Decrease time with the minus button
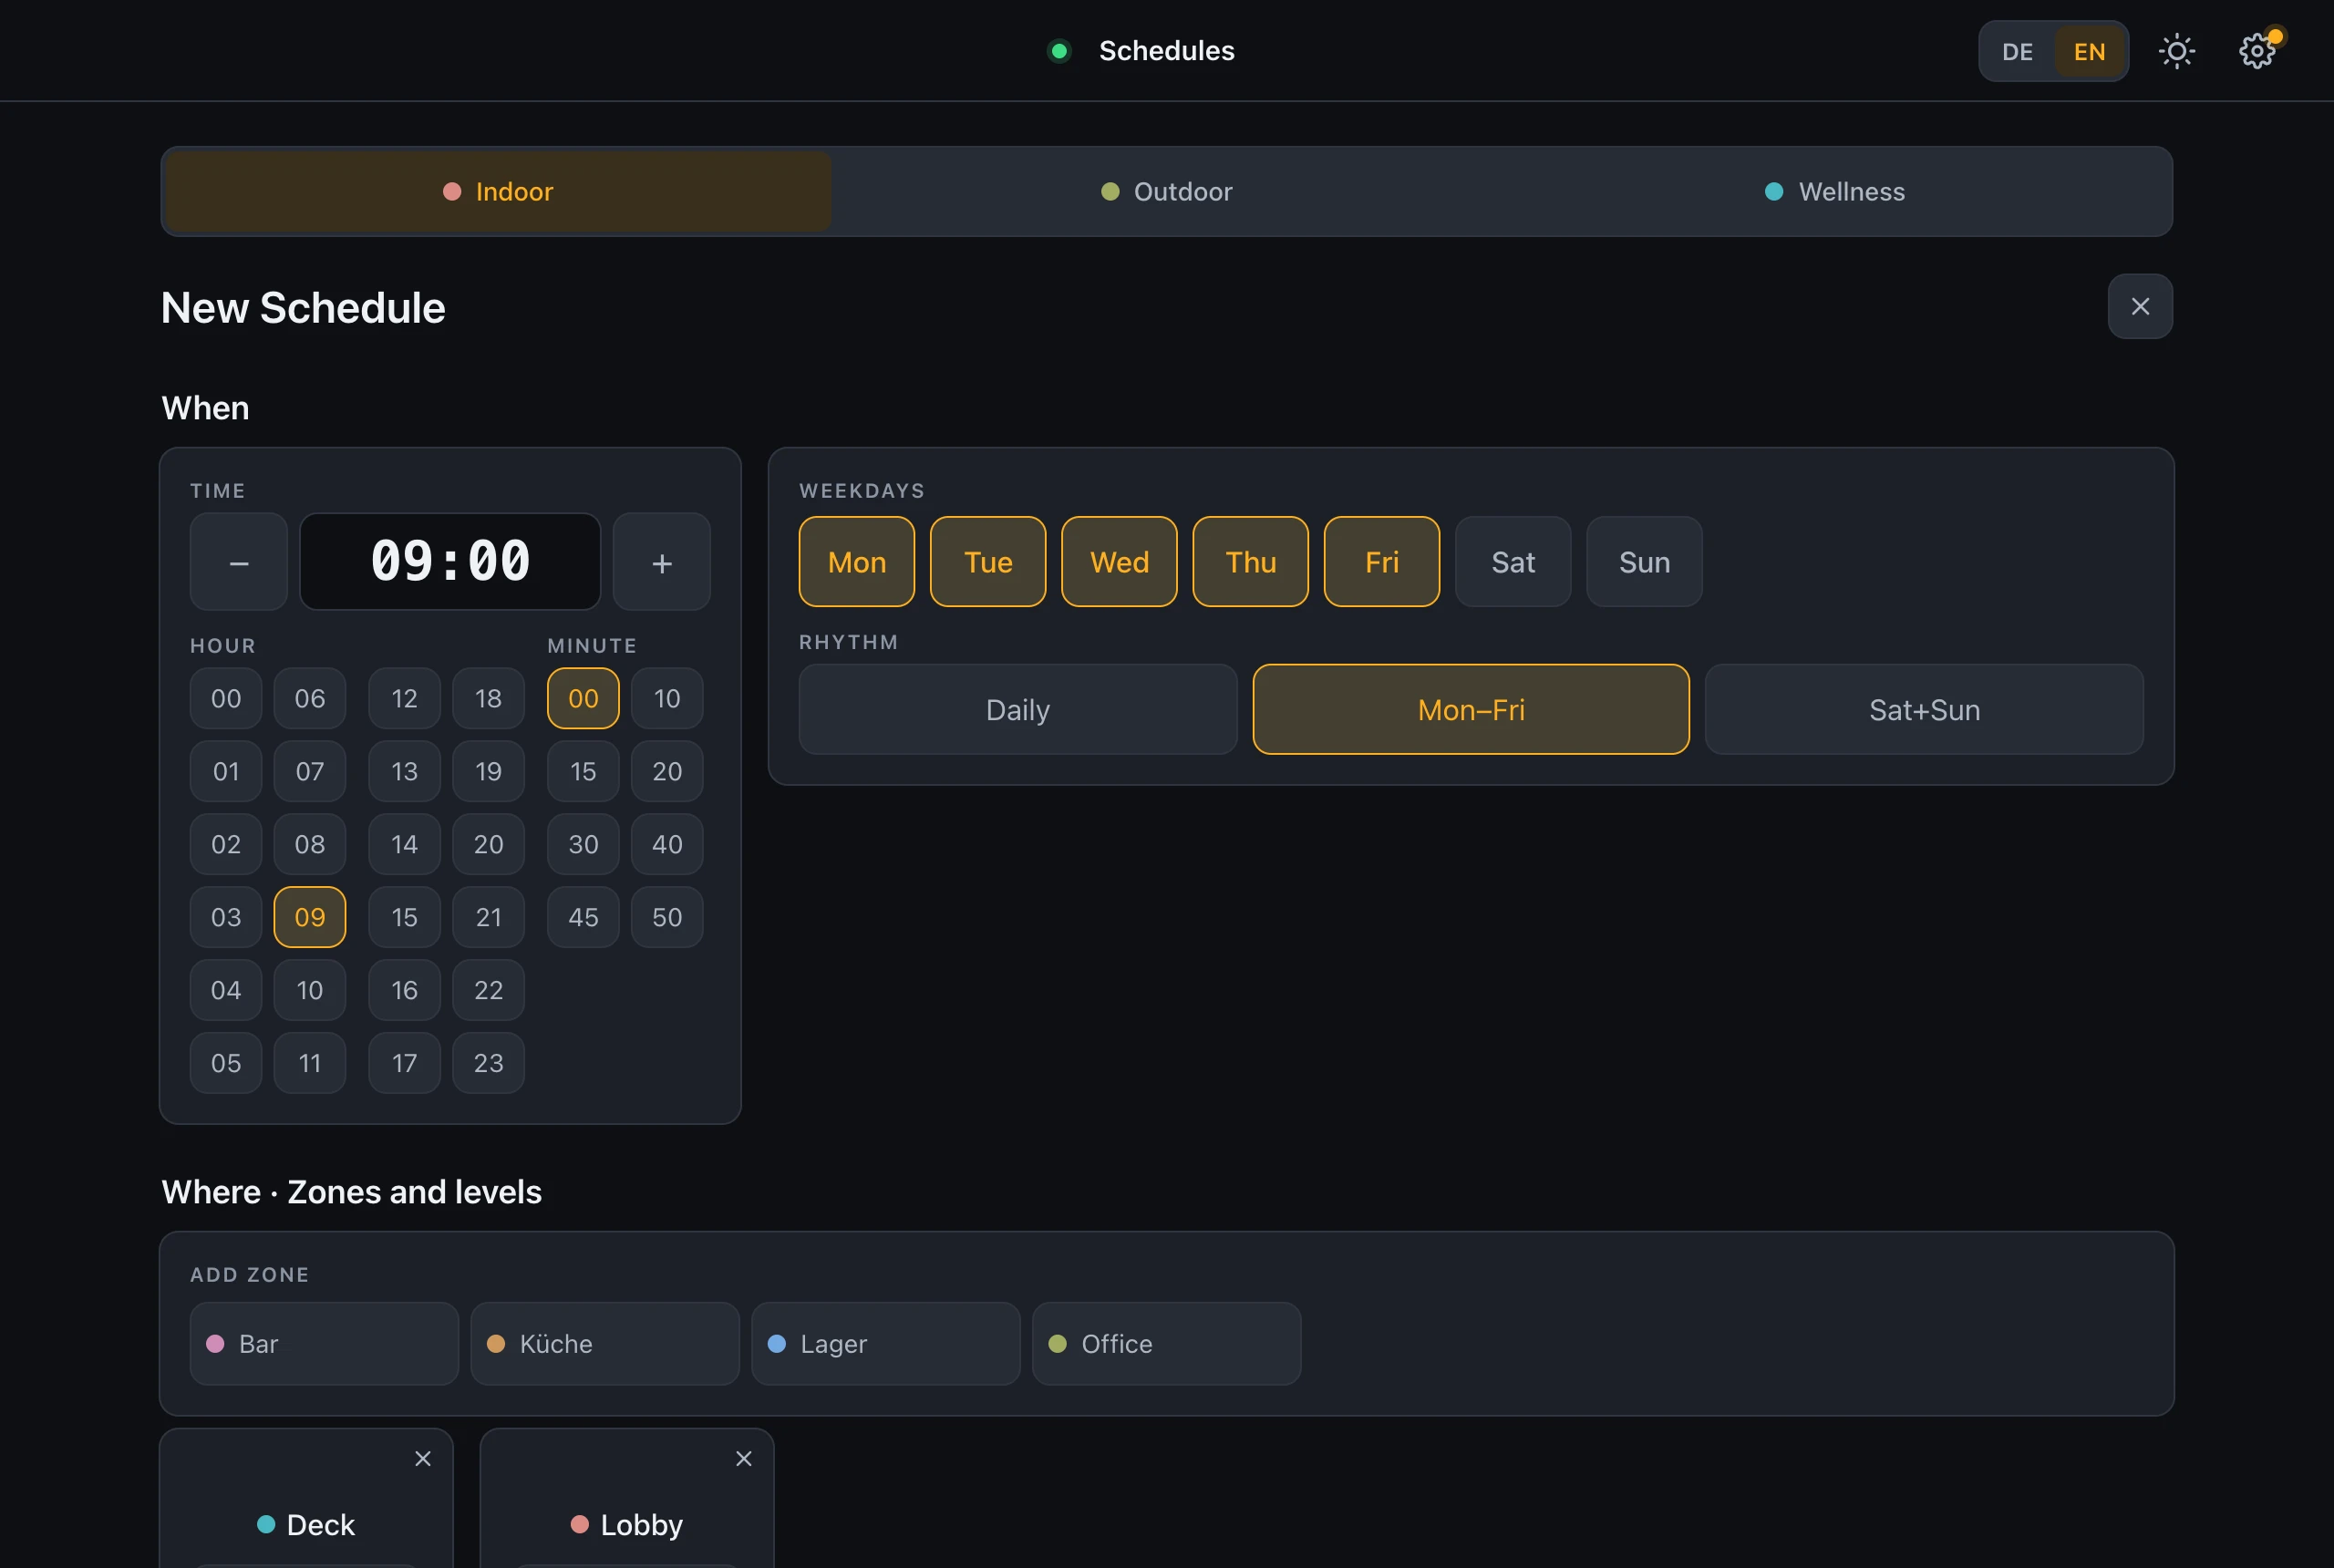The width and height of the screenshot is (2334, 1568). tap(239, 561)
